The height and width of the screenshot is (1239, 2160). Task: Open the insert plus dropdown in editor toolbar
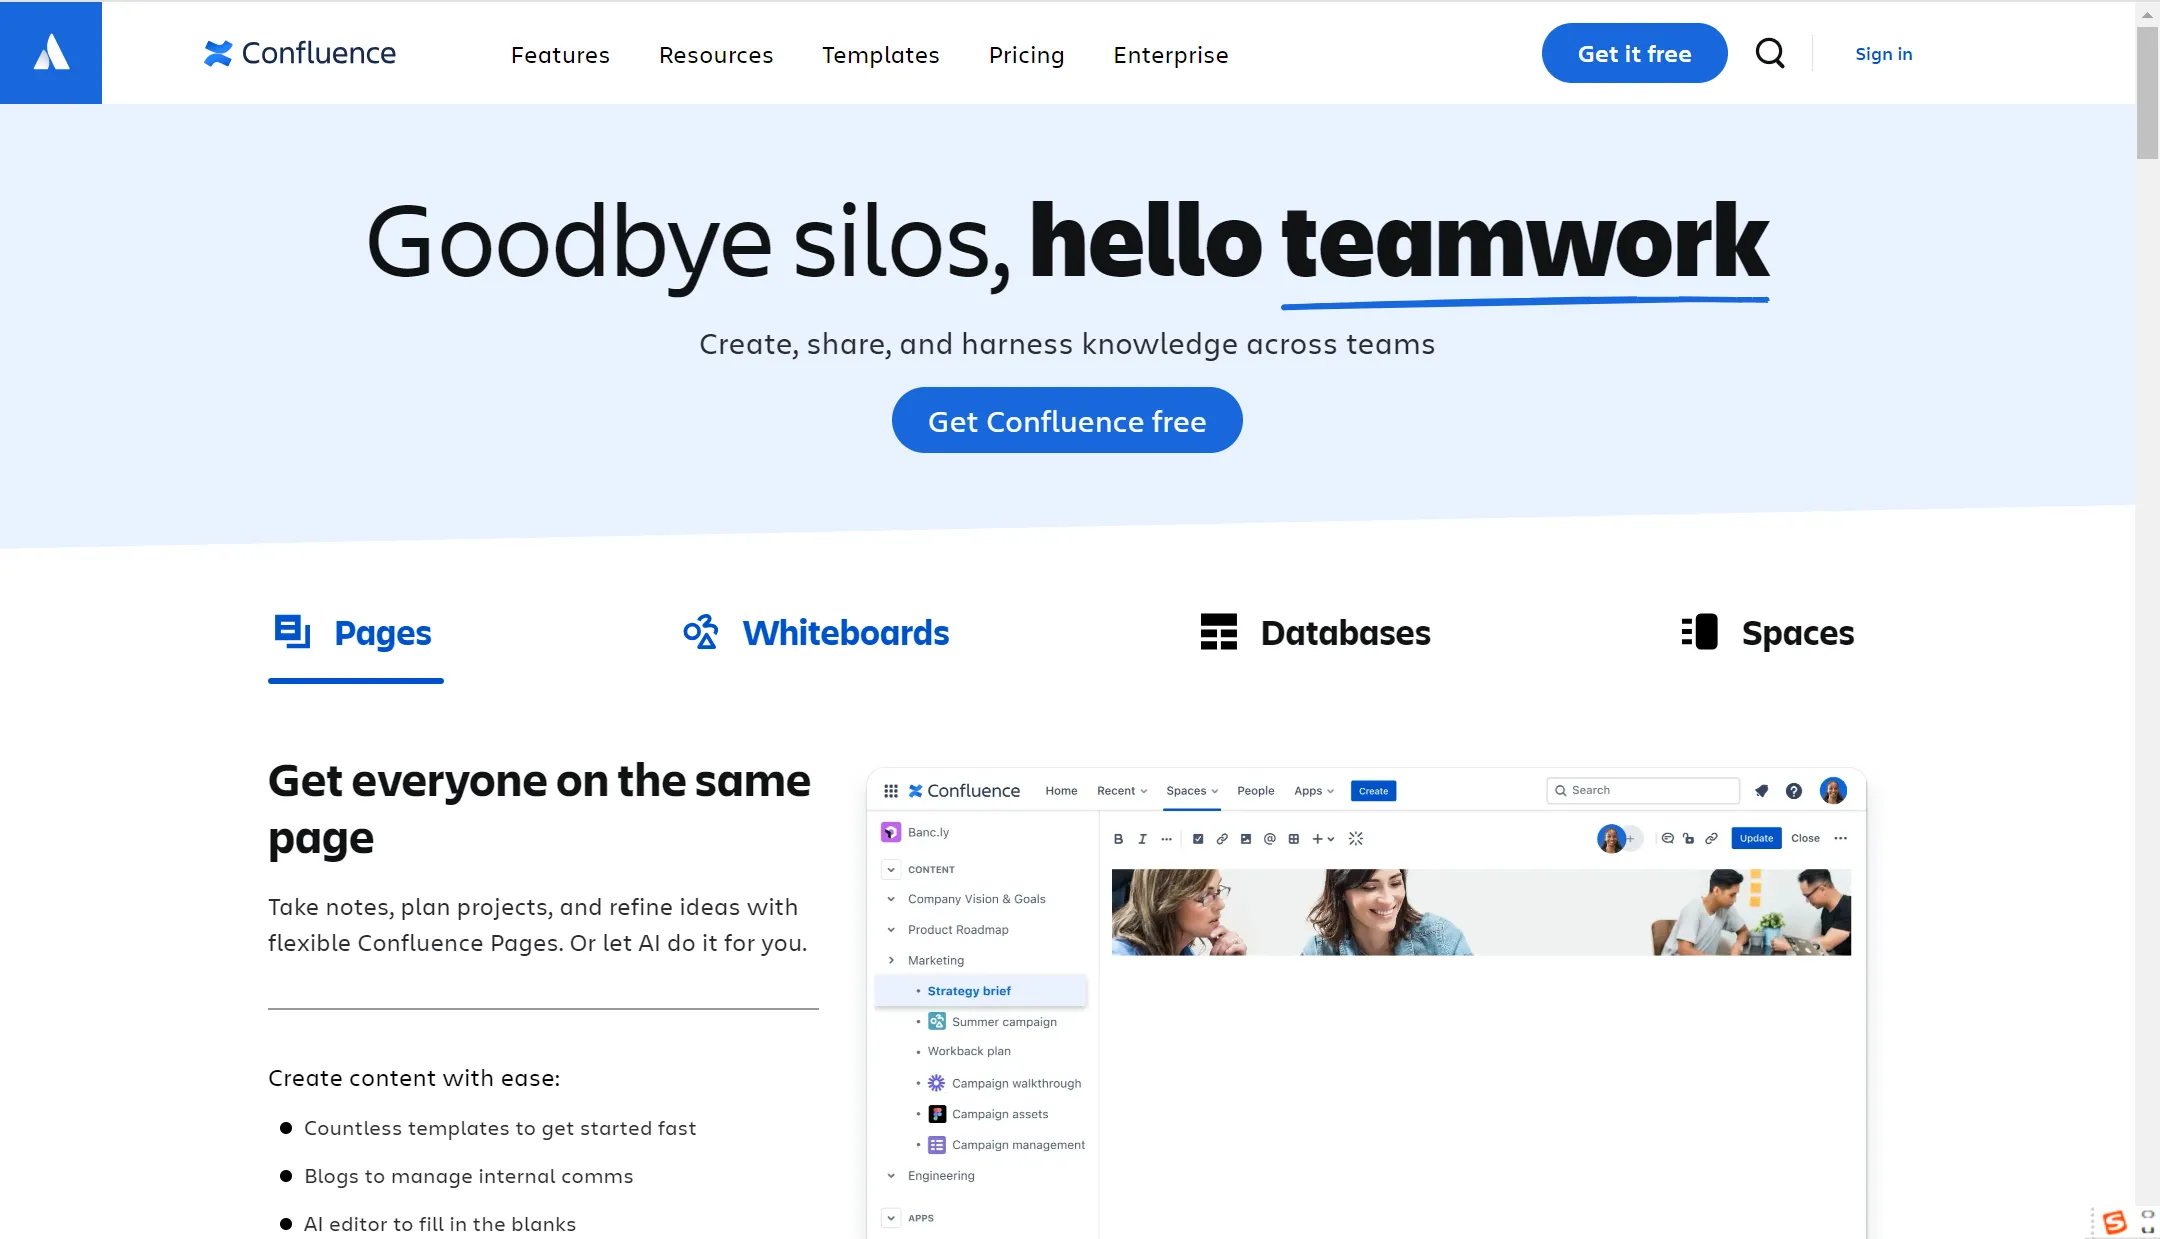tap(1323, 839)
